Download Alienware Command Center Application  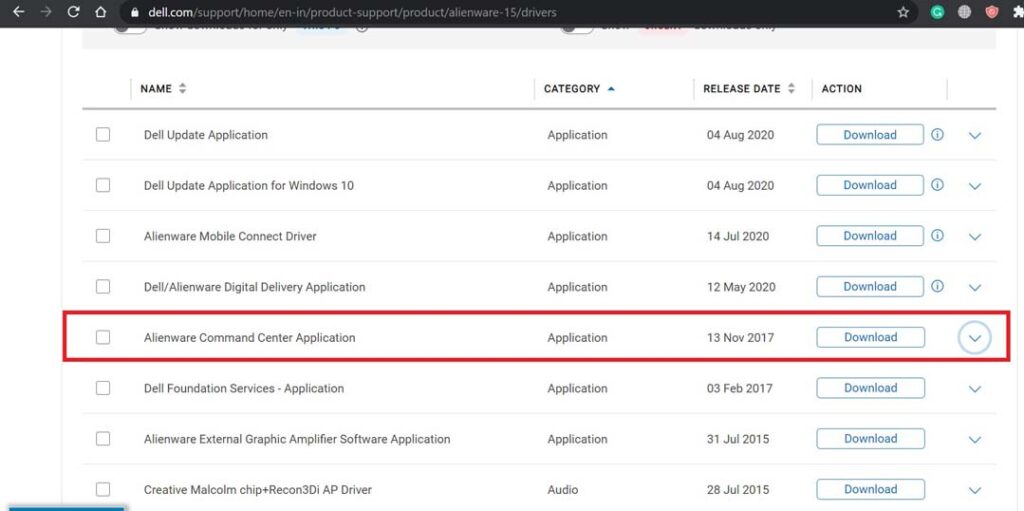[x=870, y=337]
